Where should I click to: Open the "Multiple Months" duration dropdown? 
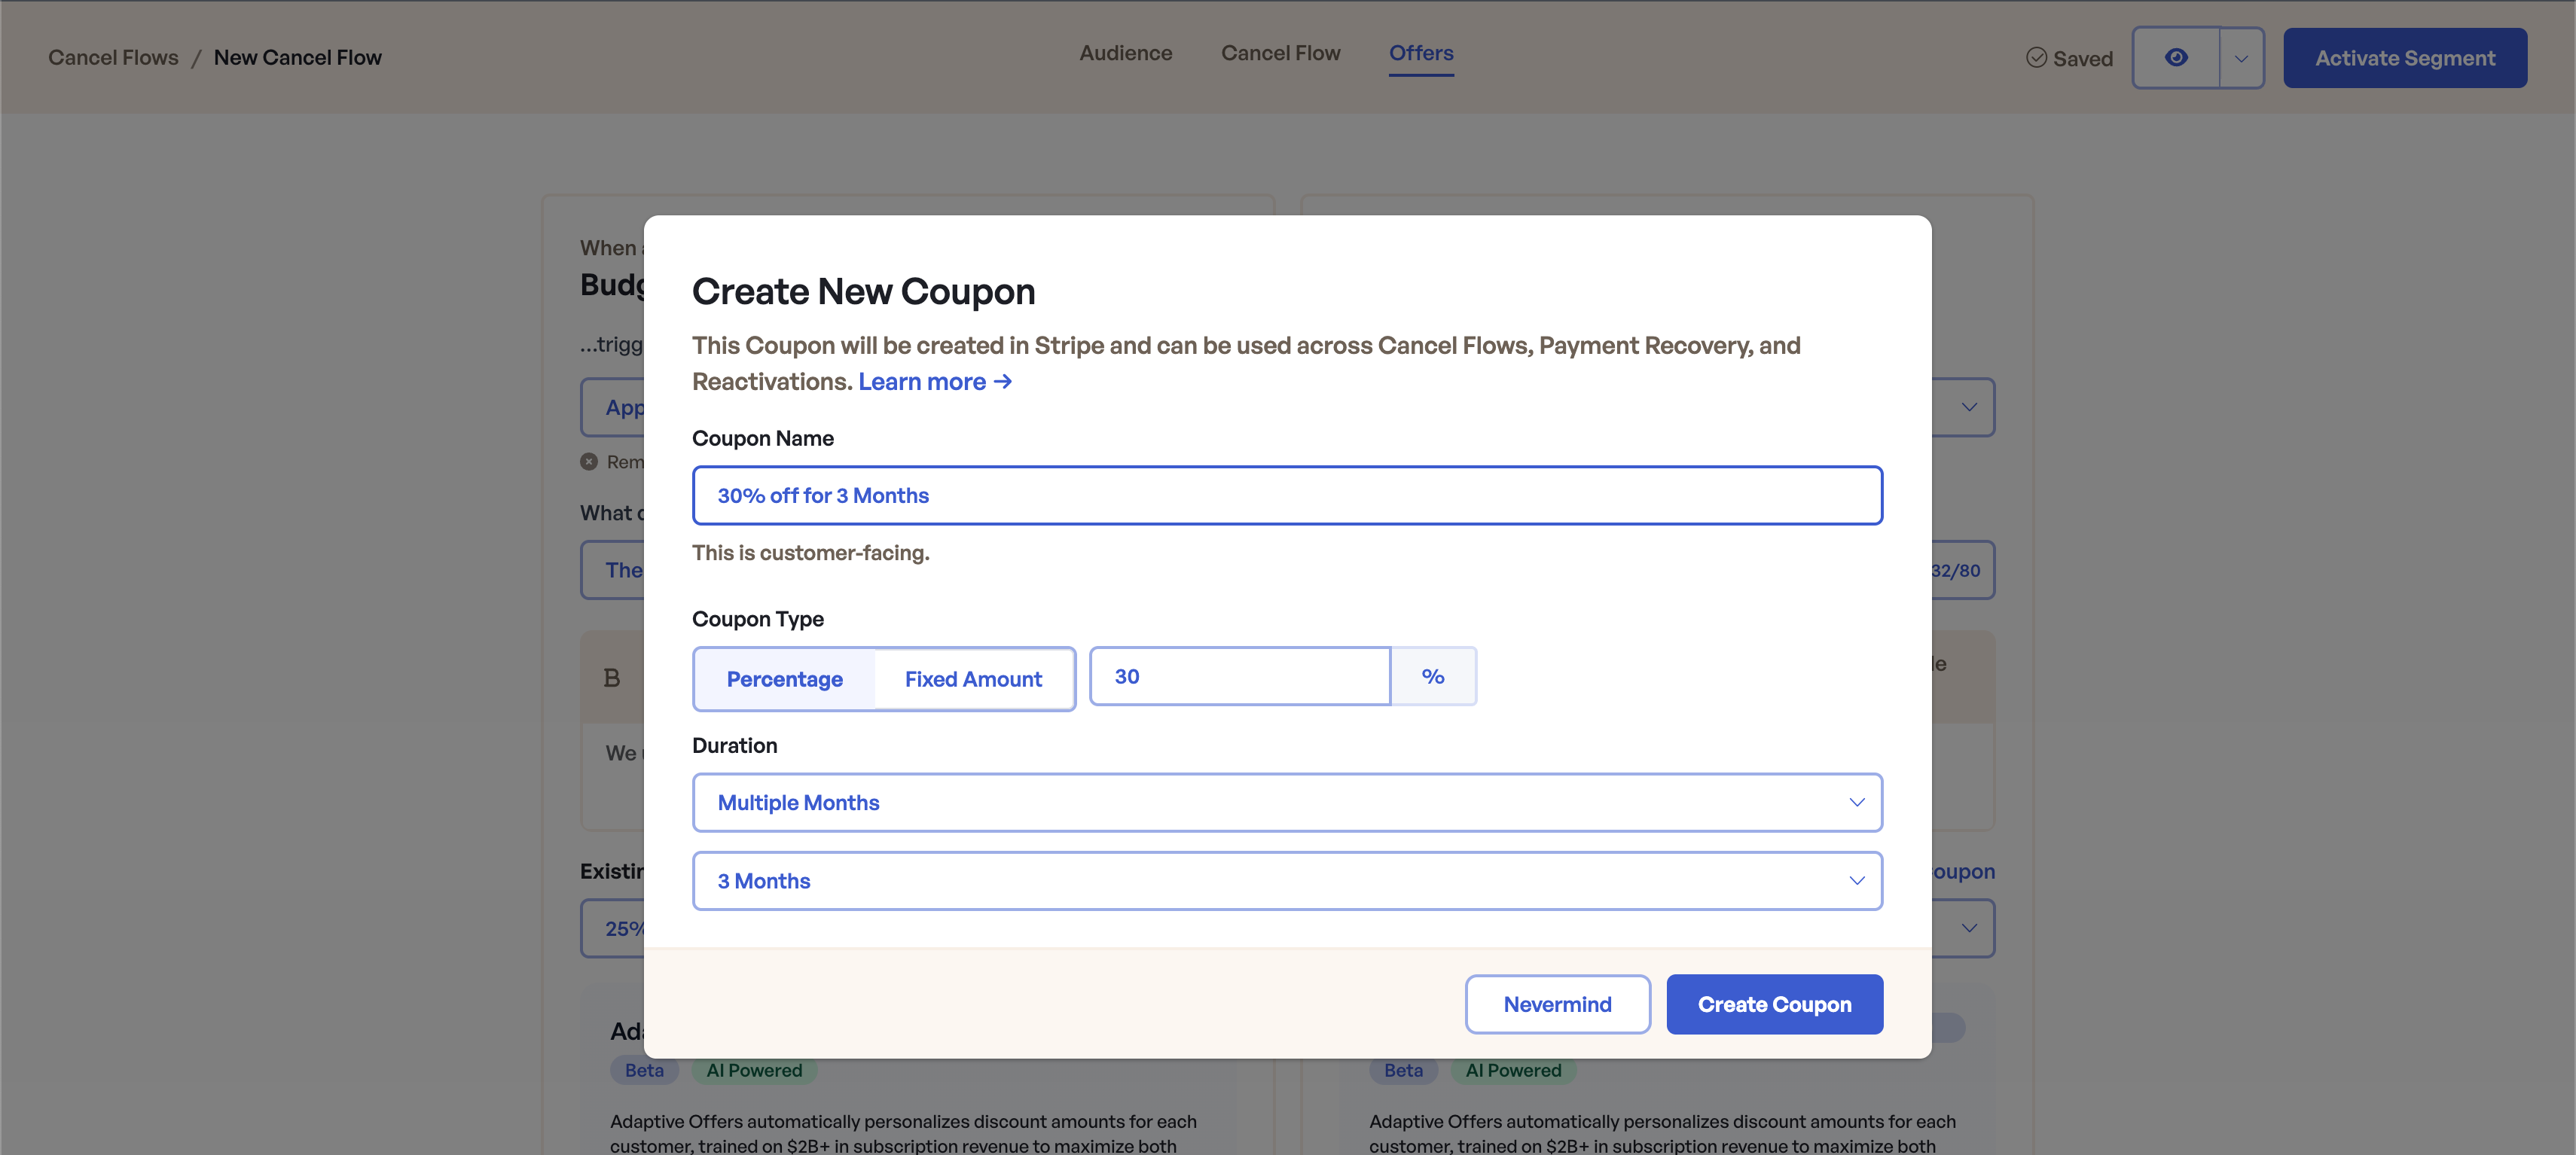click(x=1286, y=802)
